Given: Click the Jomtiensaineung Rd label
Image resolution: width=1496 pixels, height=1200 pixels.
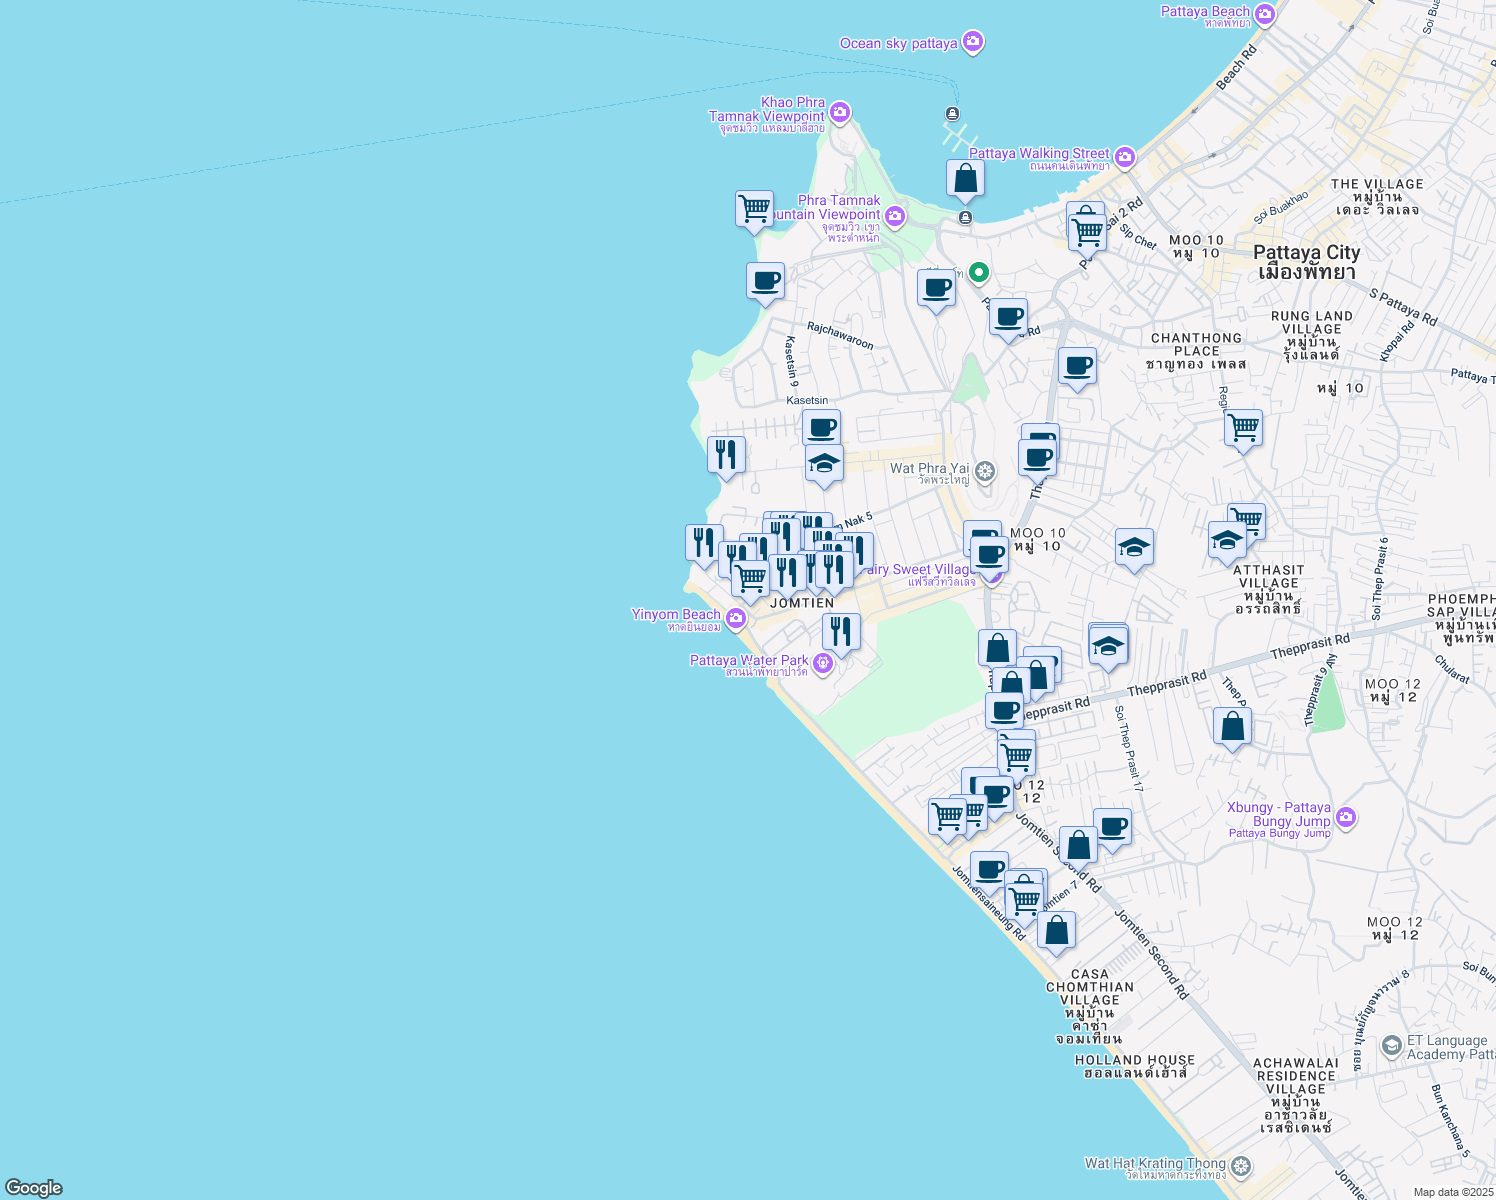Looking at the screenshot, I should click(989, 903).
